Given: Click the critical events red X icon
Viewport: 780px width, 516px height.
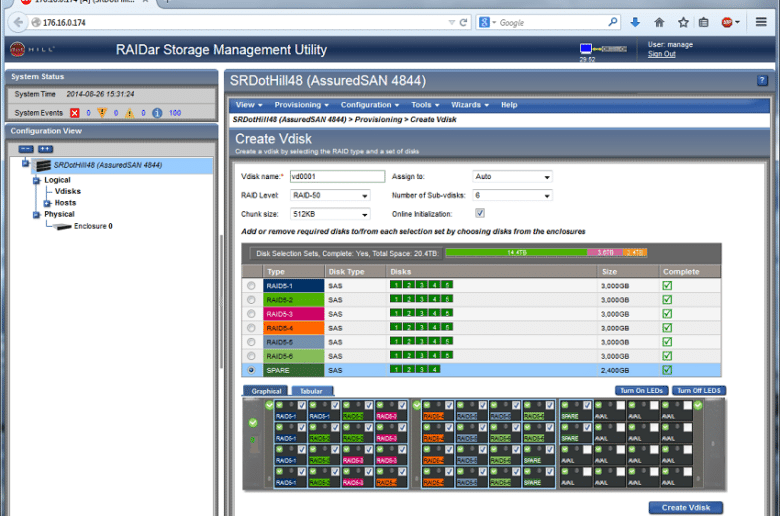Looking at the screenshot, I should 75,113.
